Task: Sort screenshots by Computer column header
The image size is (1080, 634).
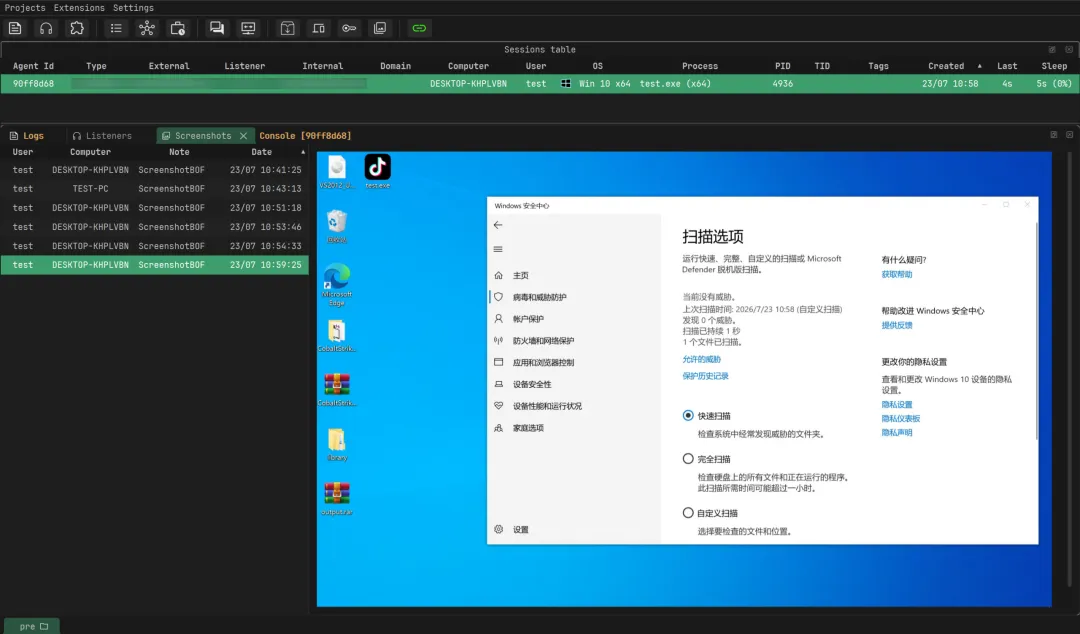Action: 90,152
